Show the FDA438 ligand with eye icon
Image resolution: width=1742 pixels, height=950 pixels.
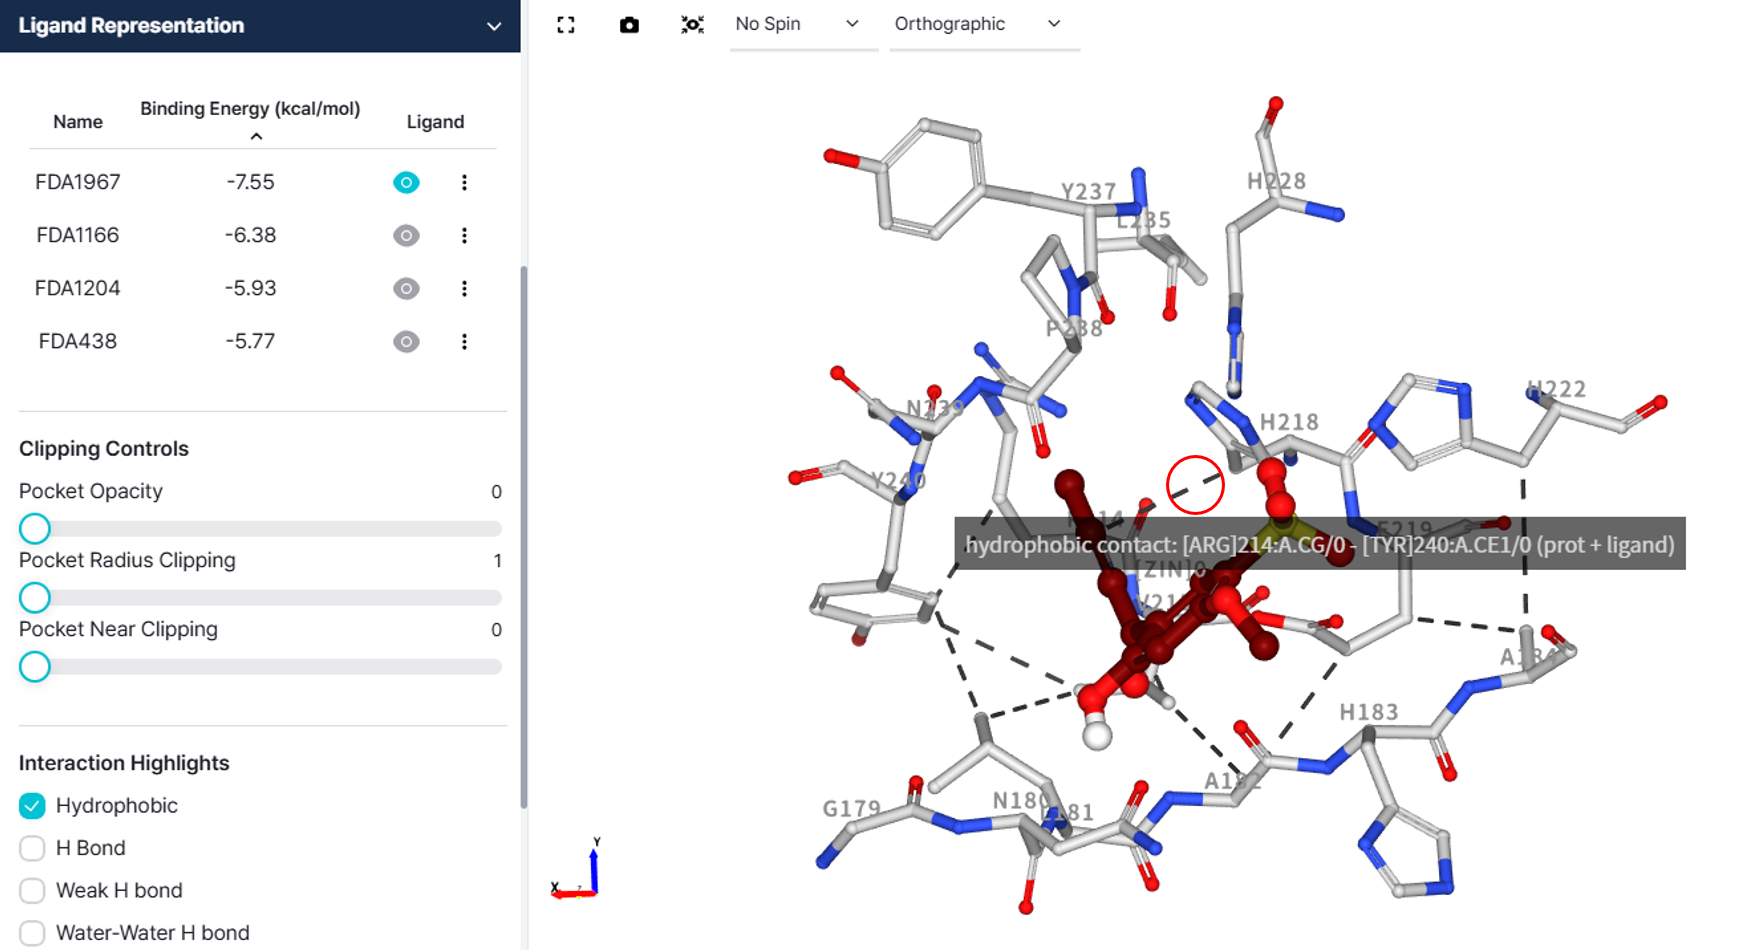pos(406,341)
